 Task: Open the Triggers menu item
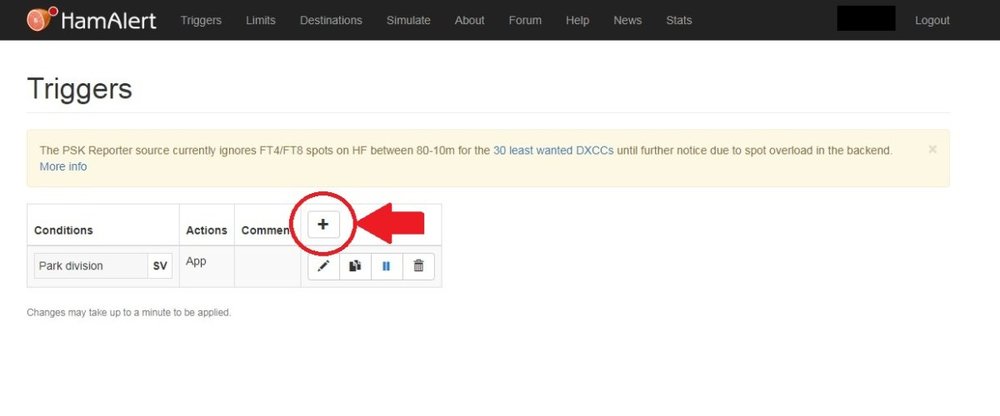click(201, 20)
